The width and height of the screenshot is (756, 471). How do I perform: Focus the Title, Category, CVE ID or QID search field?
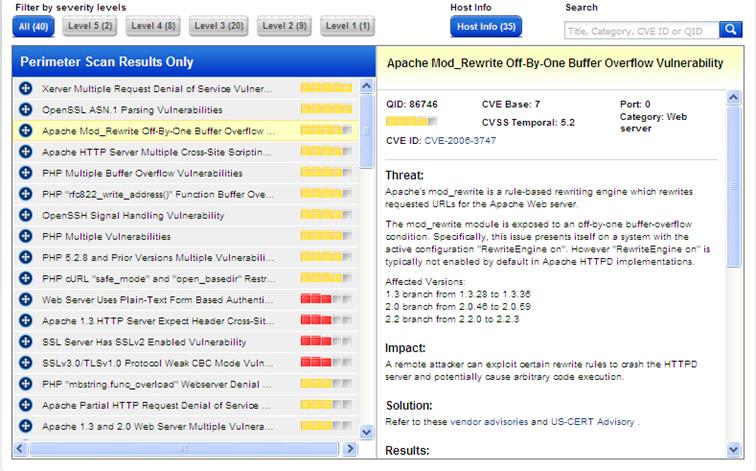point(642,31)
